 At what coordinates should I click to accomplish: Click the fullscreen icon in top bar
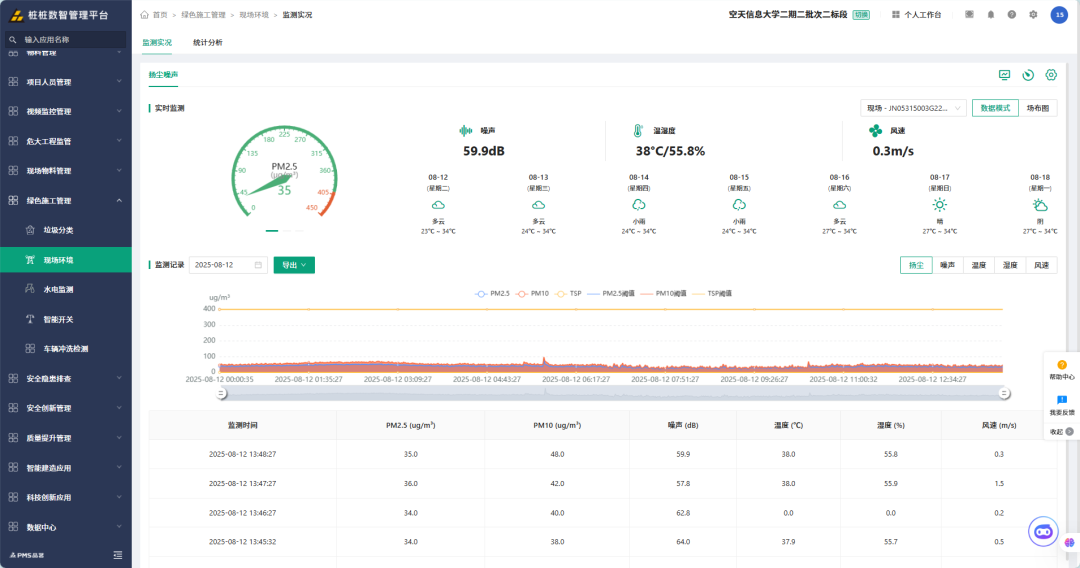tap(969, 14)
